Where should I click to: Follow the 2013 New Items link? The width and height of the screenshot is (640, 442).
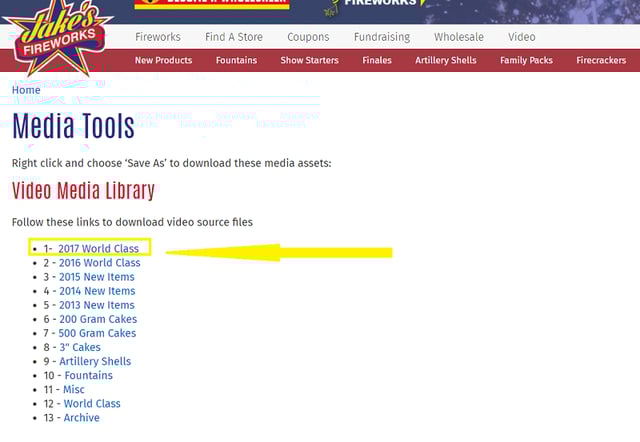pos(97,305)
